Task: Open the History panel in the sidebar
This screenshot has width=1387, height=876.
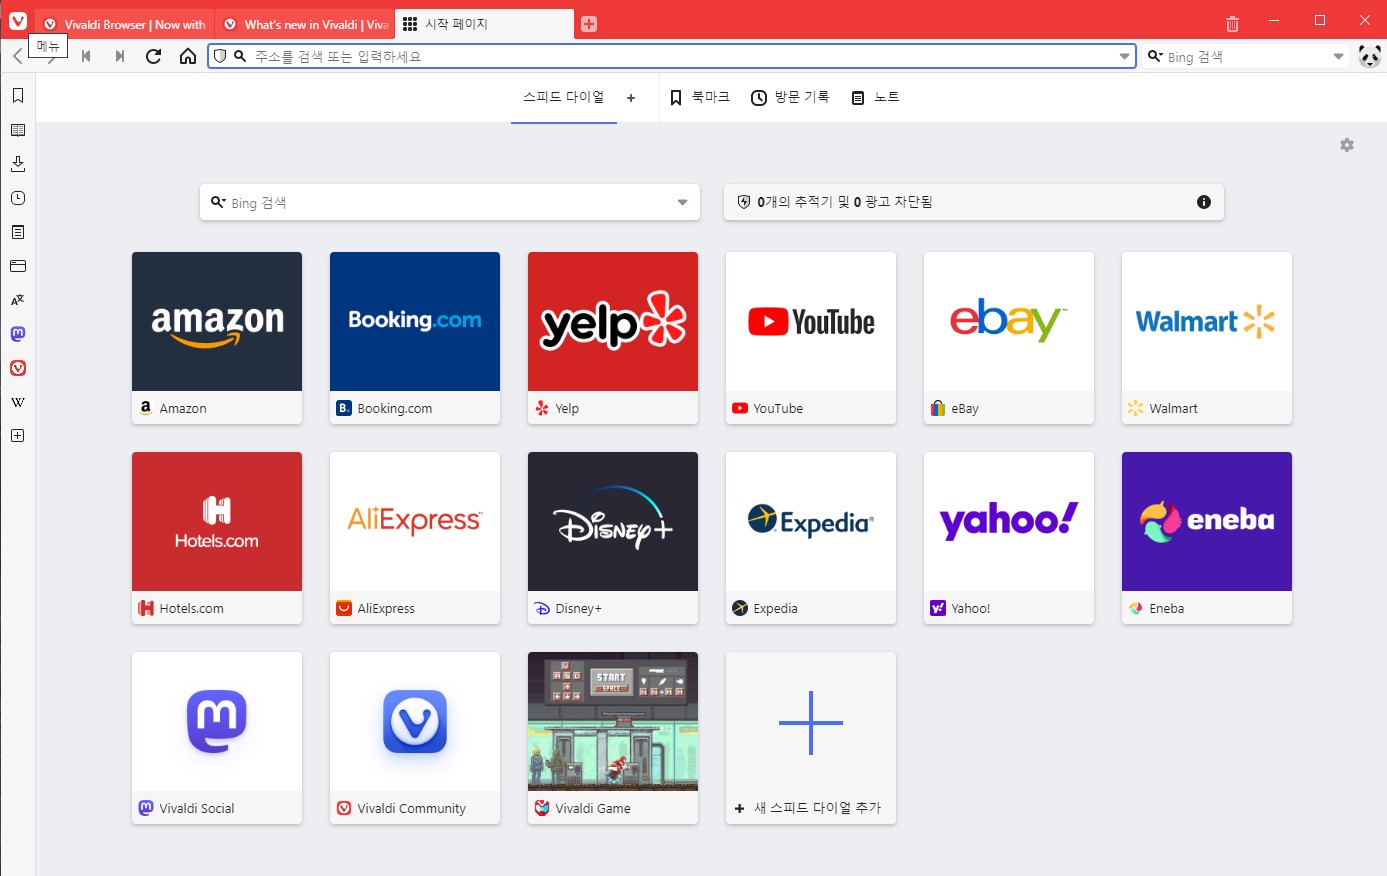Action: click(x=16, y=197)
